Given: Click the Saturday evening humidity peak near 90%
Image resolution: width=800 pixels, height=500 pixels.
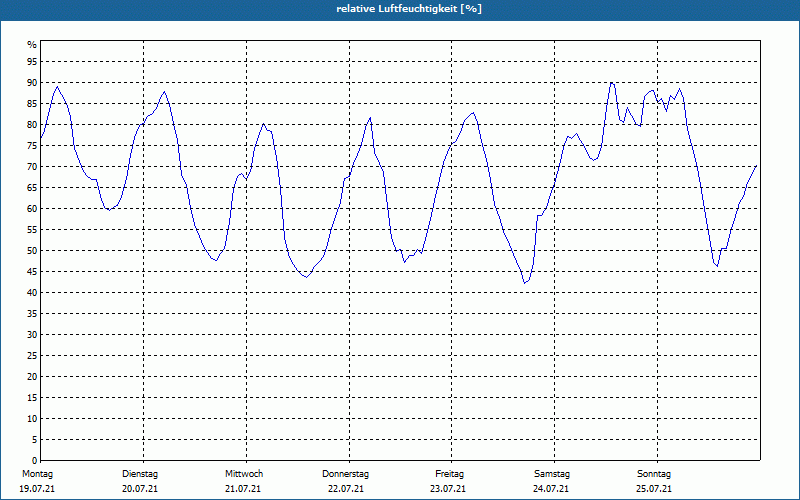Looking at the screenshot, I should (612, 83).
